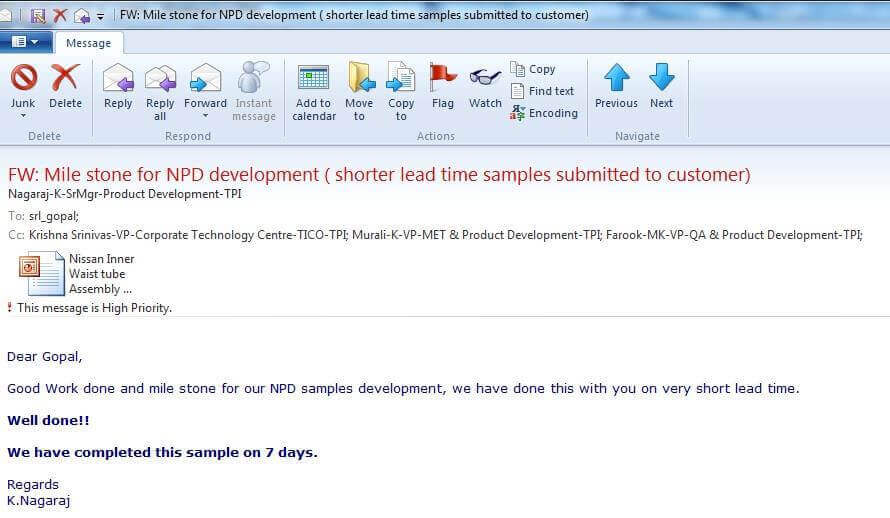The height and width of the screenshot is (518, 890).
Task: Click Farook-MK-VP-QA recipient in Cc
Action: [x=734, y=235]
